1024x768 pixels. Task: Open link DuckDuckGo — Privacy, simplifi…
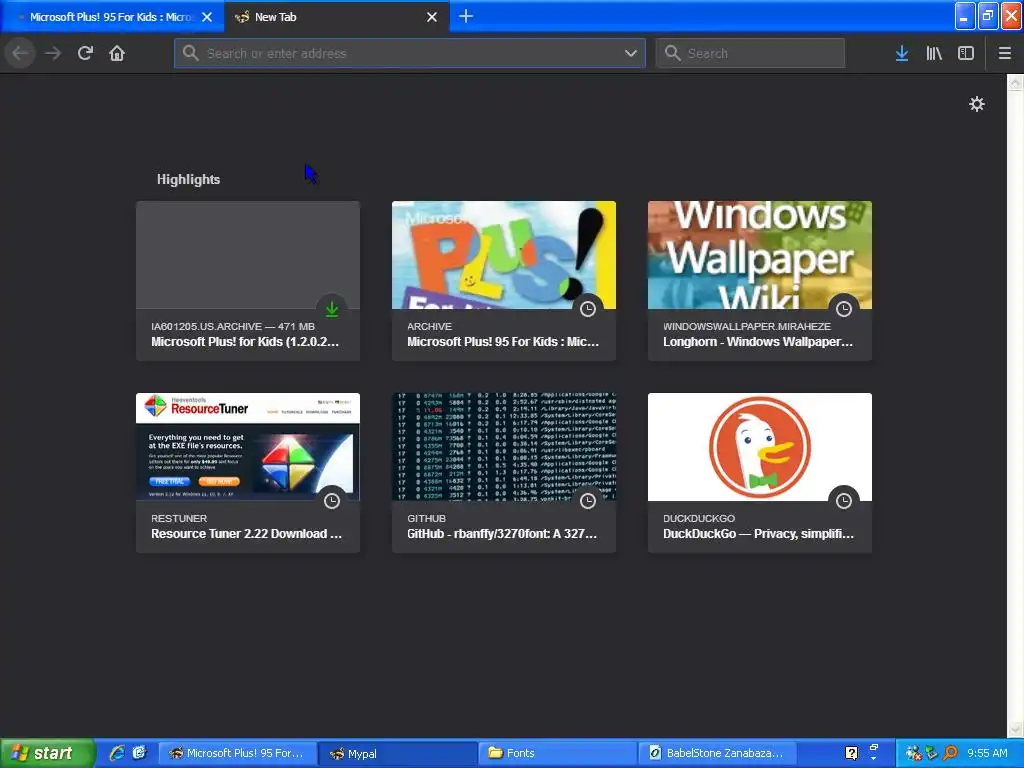(758, 534)
